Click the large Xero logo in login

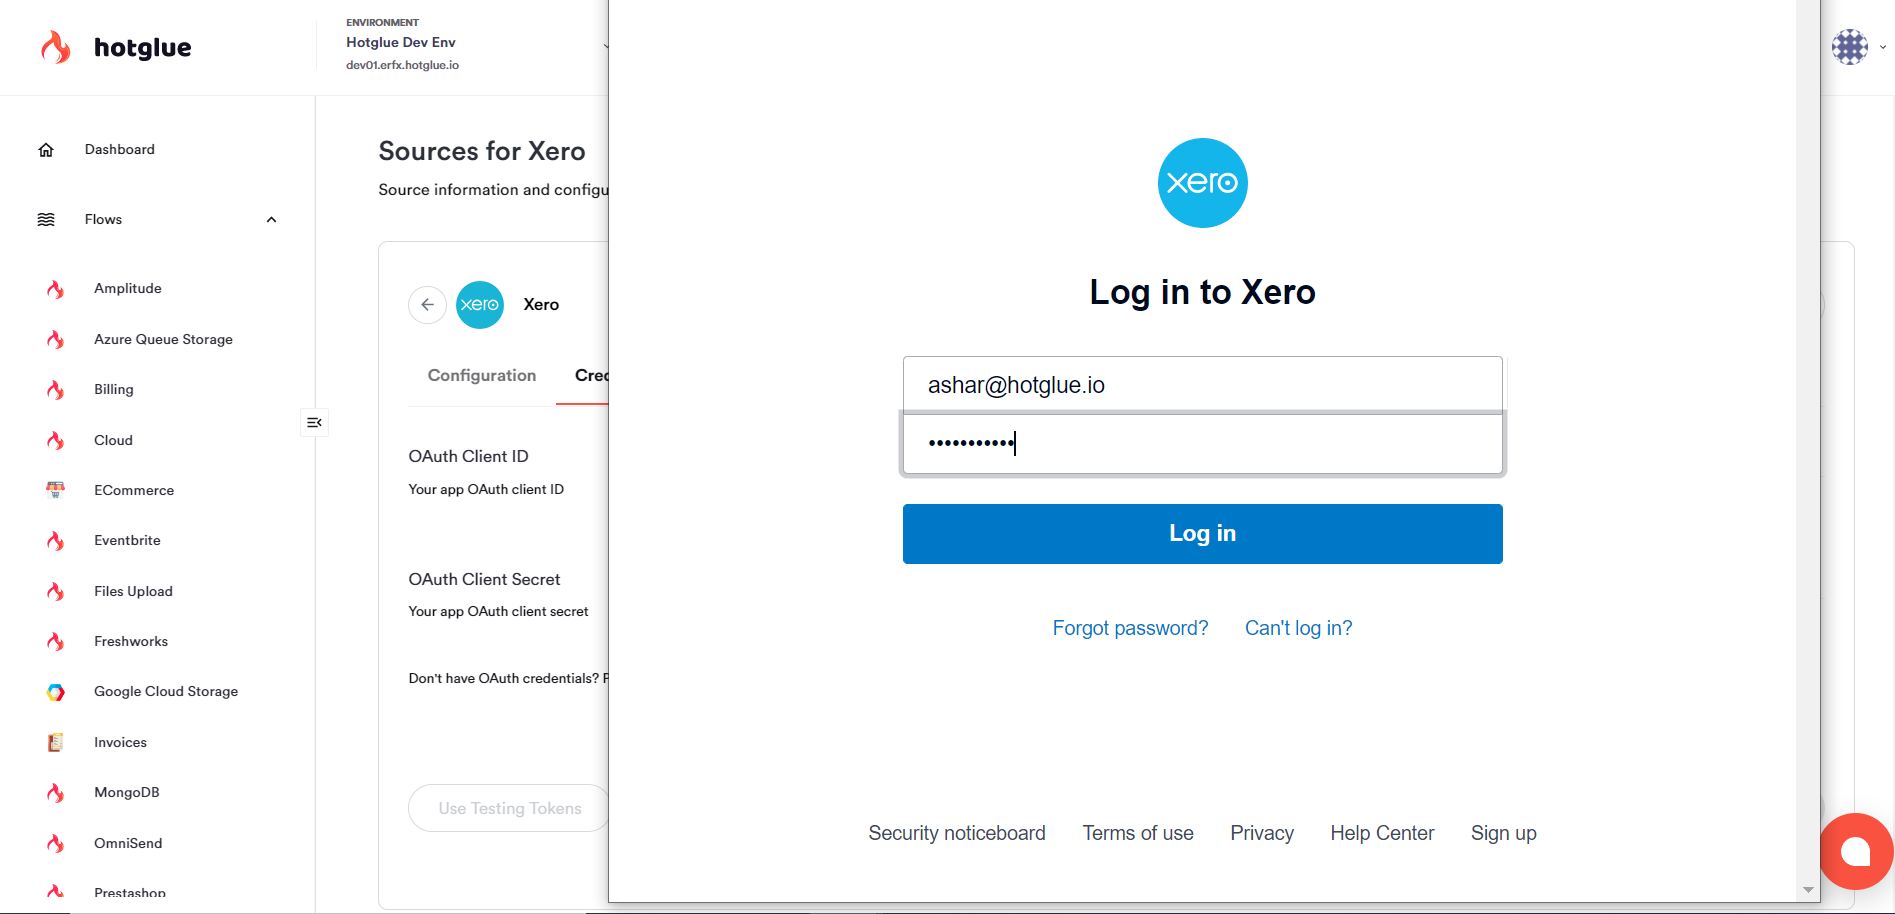pyautogui.click(x=1203, y=183)
